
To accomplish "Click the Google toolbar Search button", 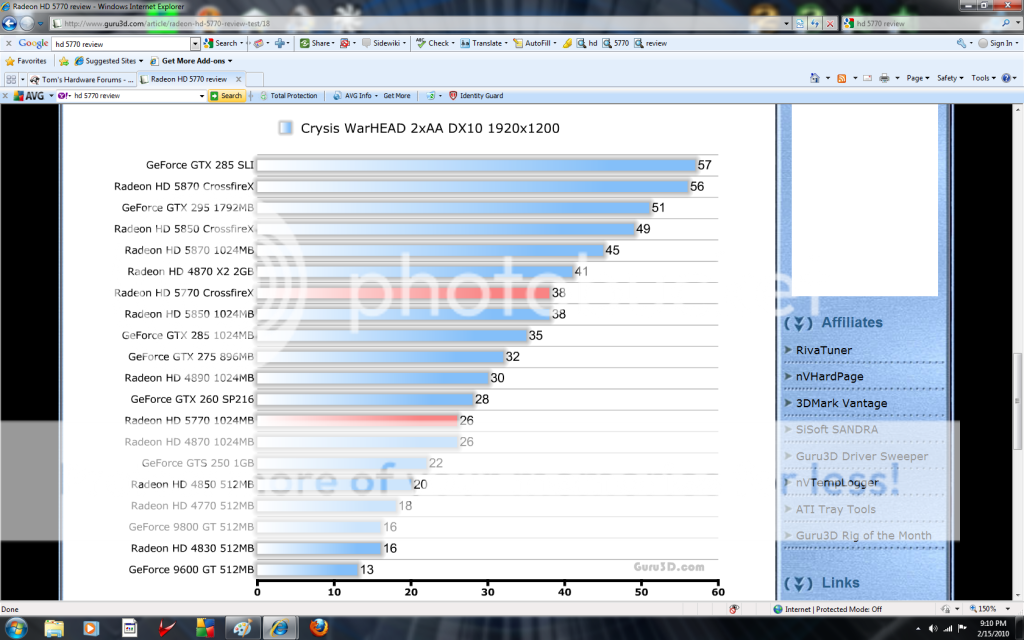I will [222, 43].
